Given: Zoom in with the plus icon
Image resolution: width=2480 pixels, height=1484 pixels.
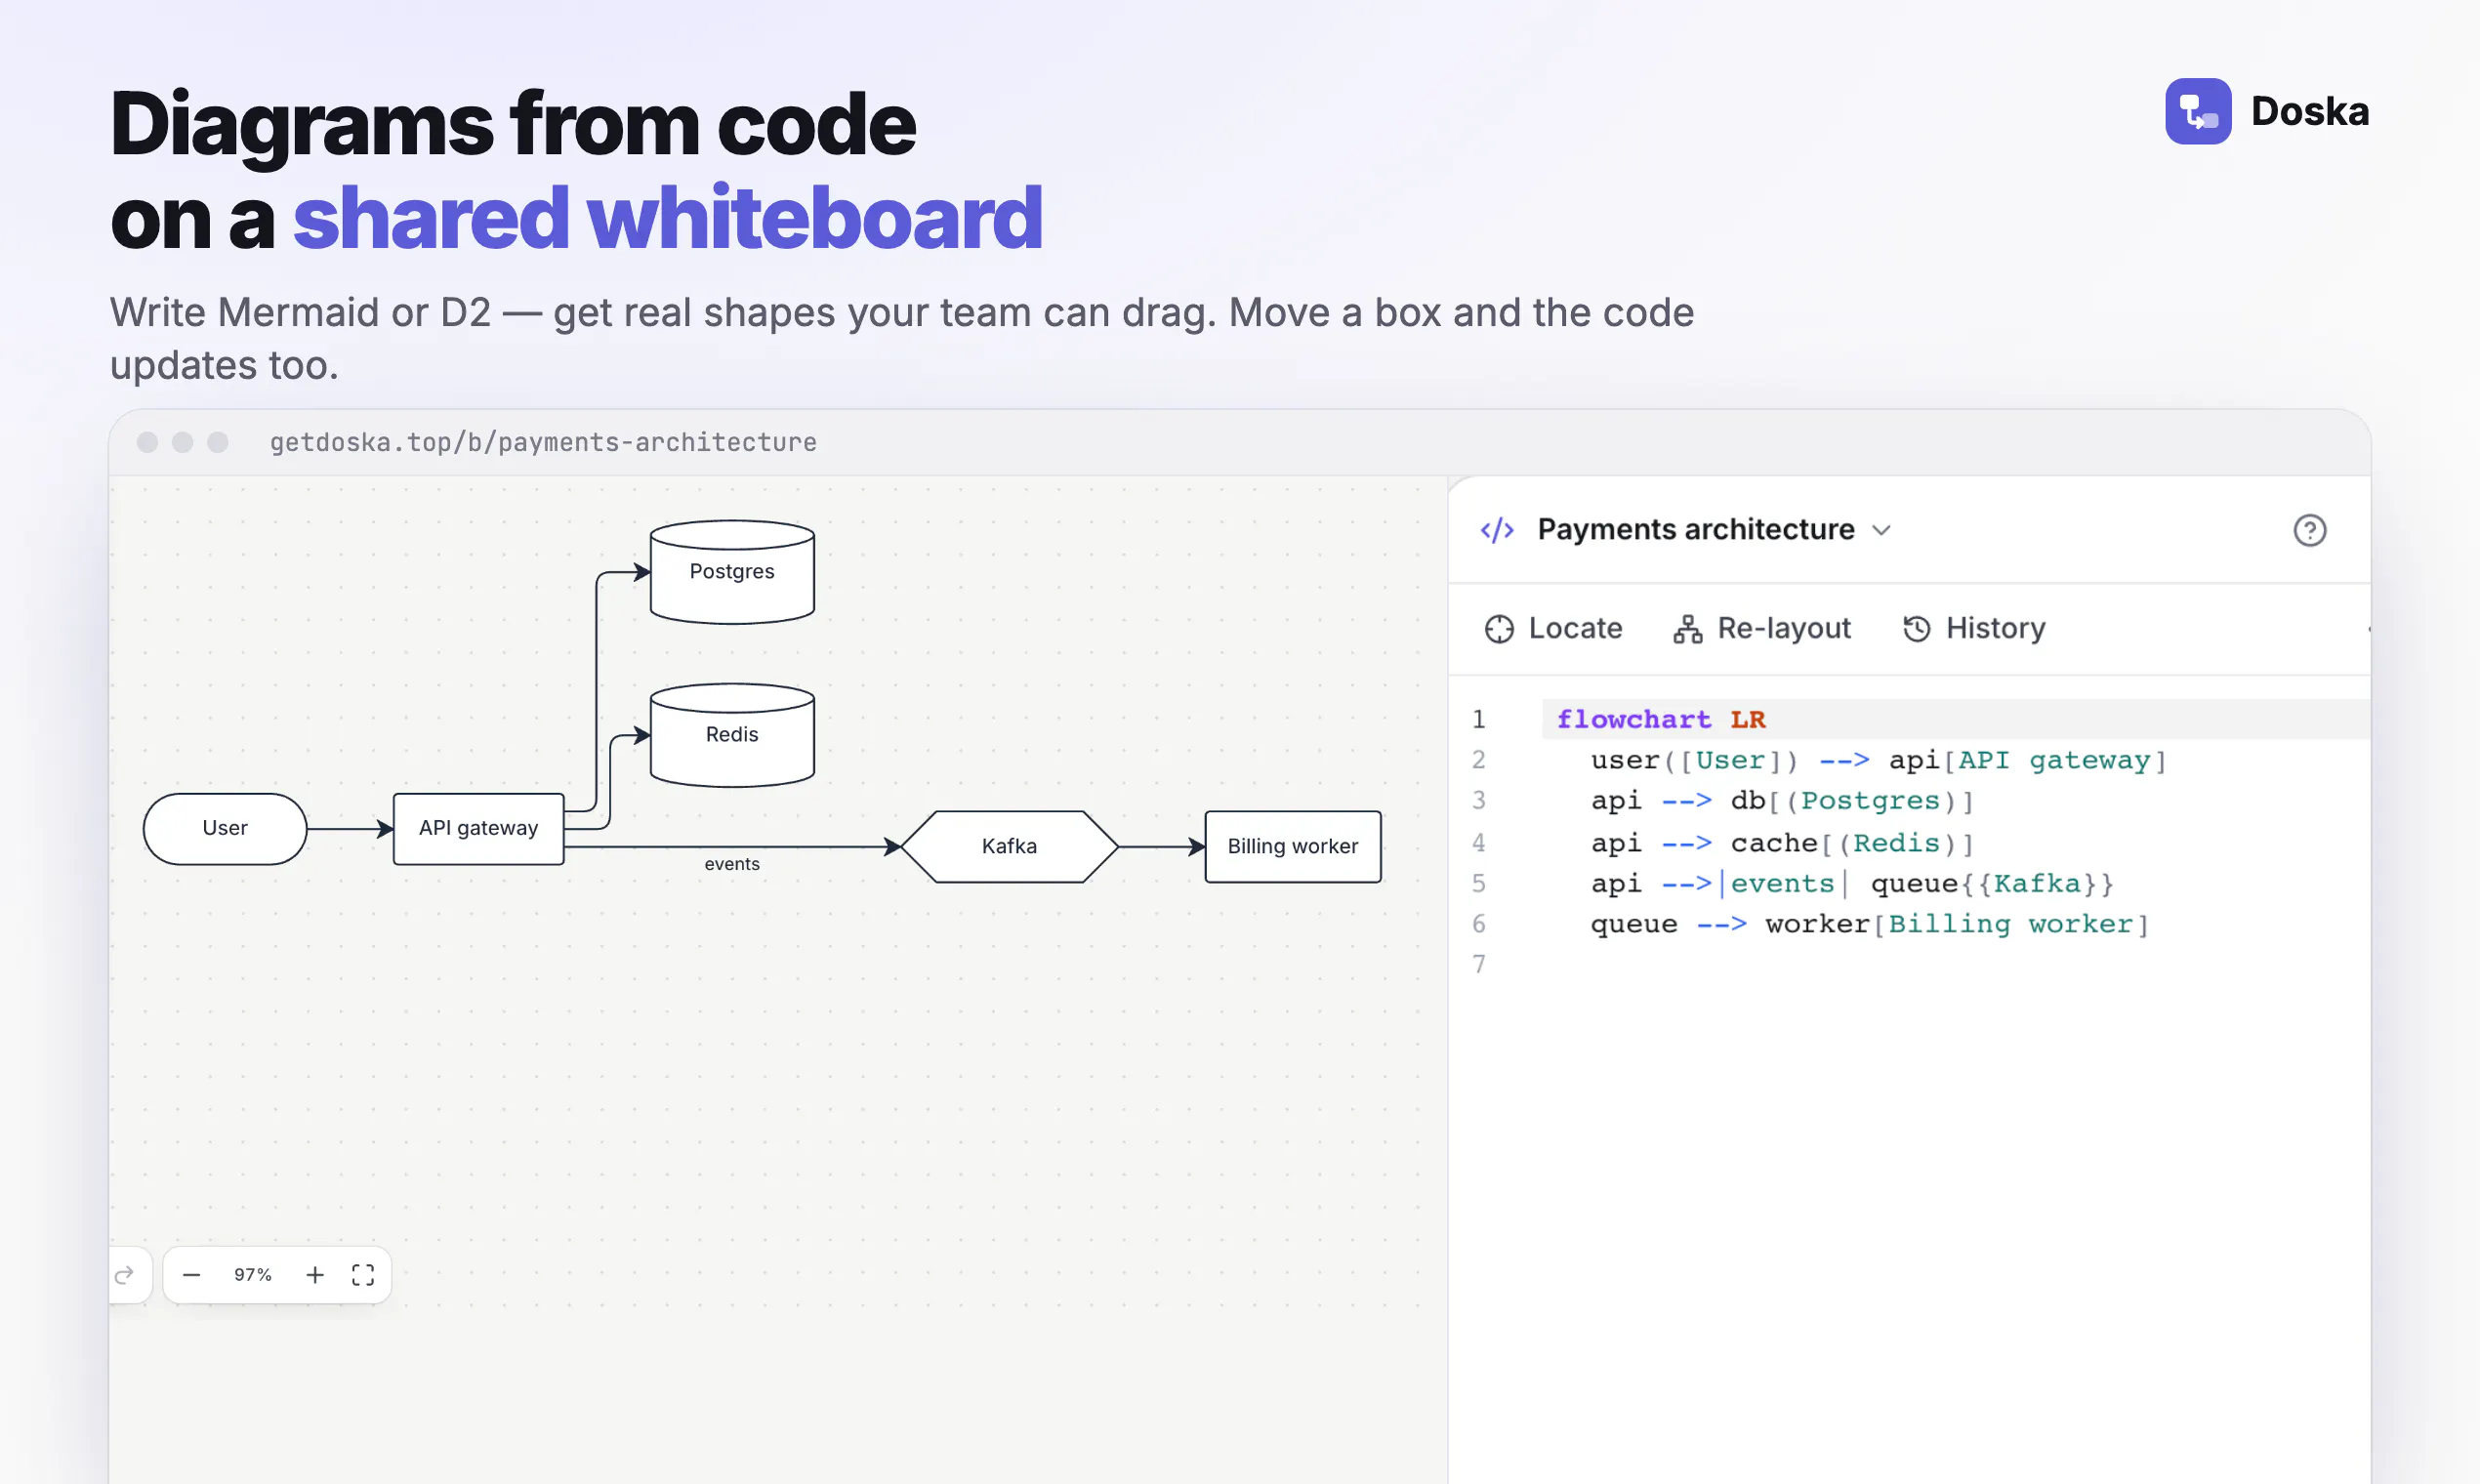Looking at the screenshot, I should pos(315,1274).
